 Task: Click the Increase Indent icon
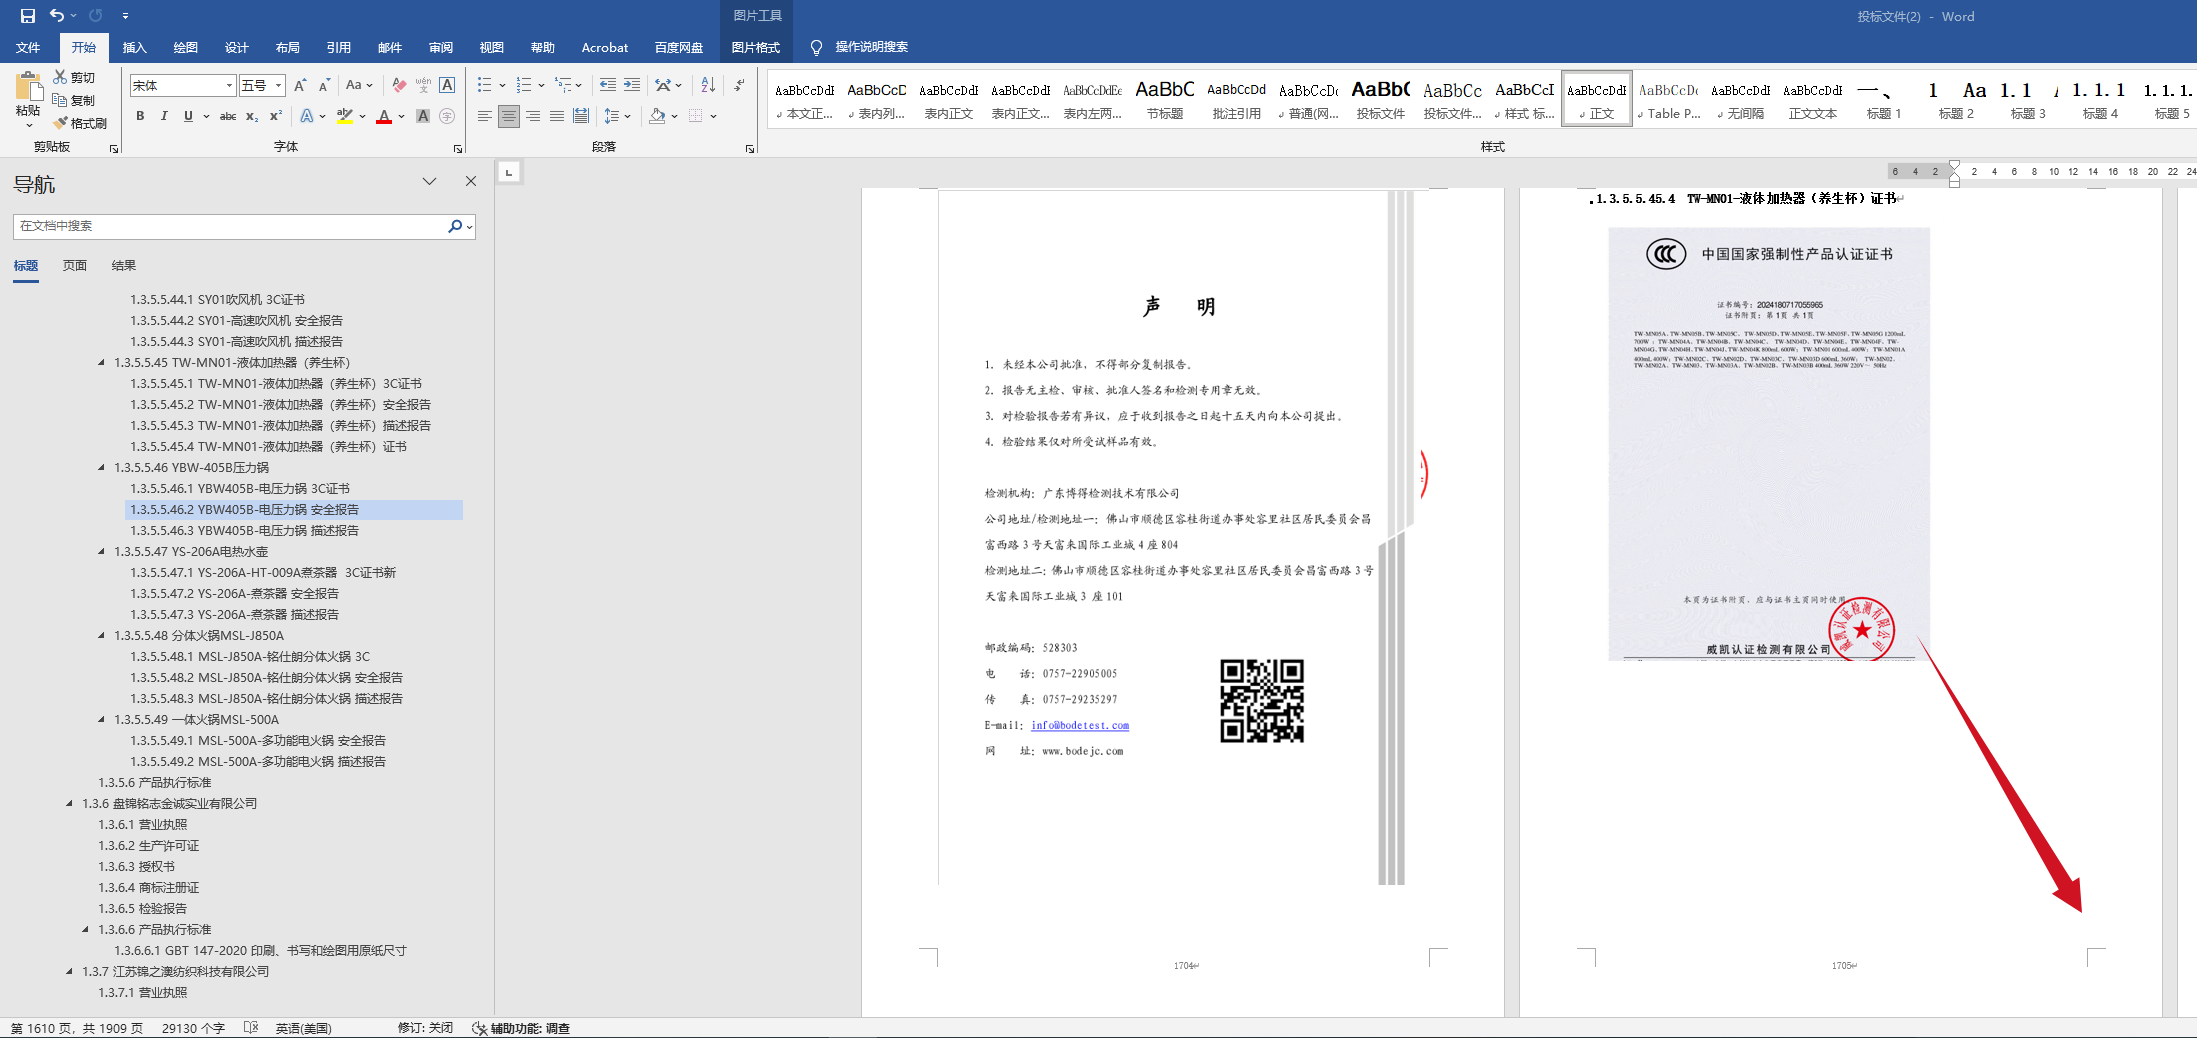632,85
